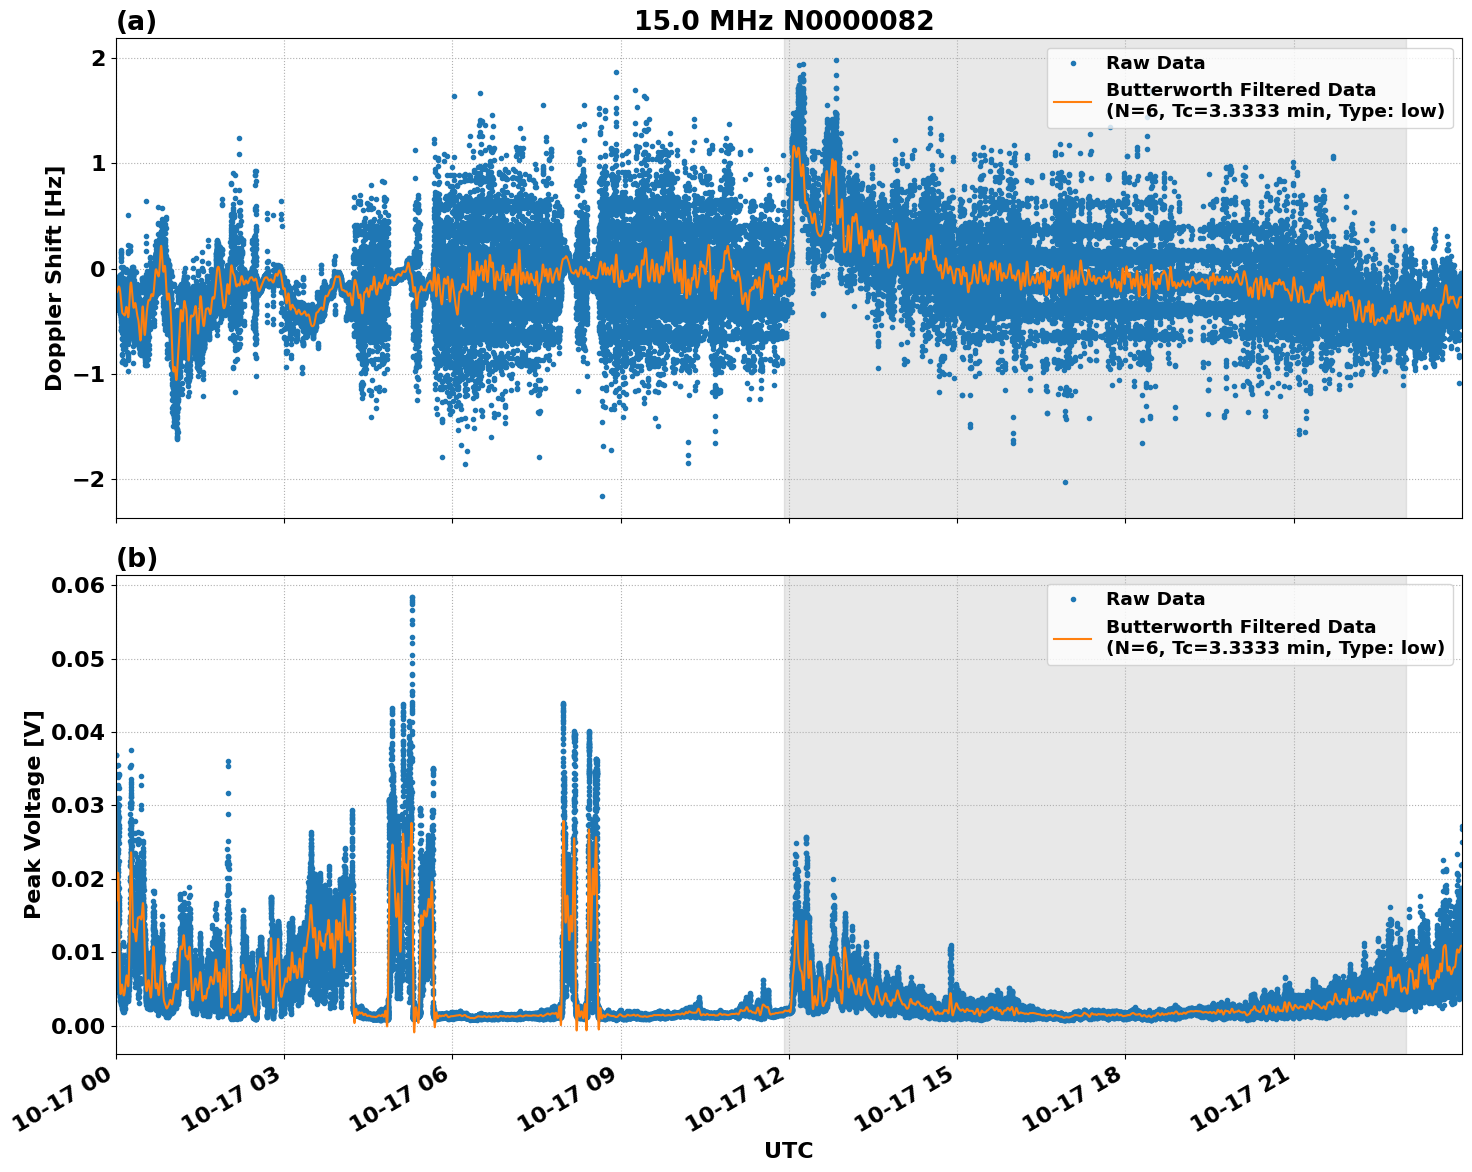Click 'Butterworth Filtered Data' text in bottom legend
Viewport: 1472px width, 1172px height.
pyautogui.click(x=1240, y=627)
